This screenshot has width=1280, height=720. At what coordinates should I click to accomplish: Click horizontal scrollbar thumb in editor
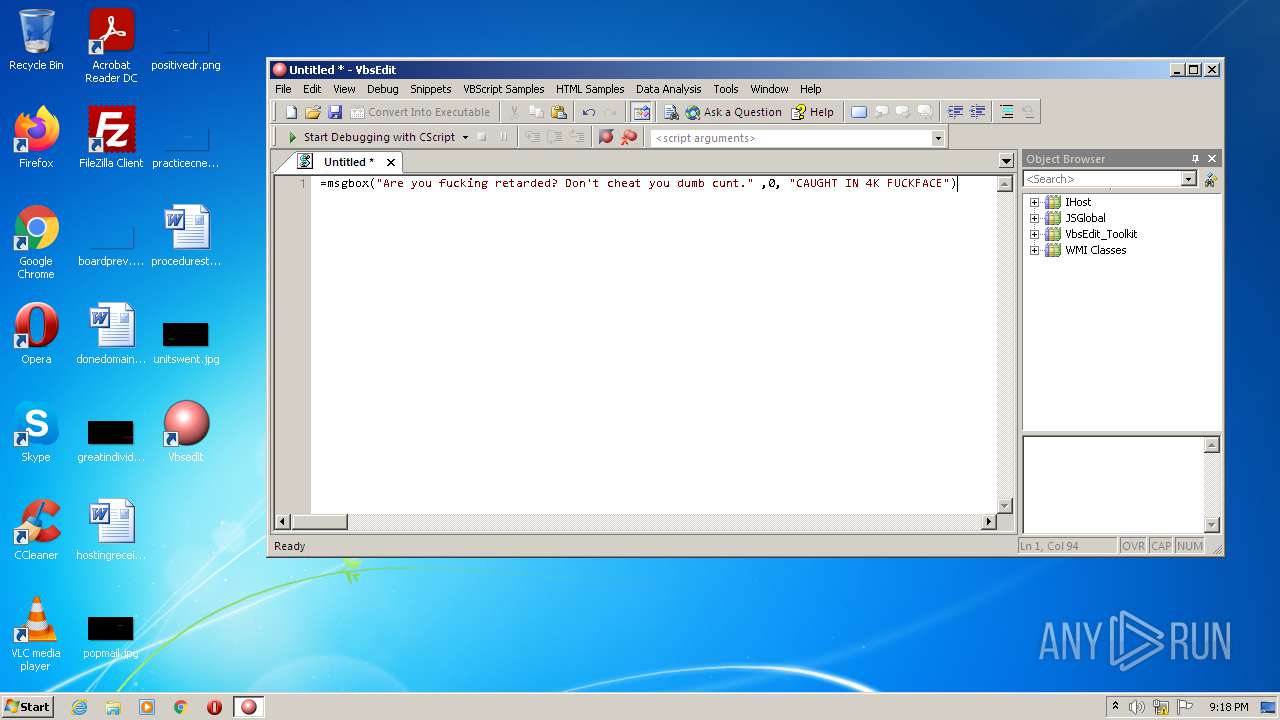[x=319, y=522]
